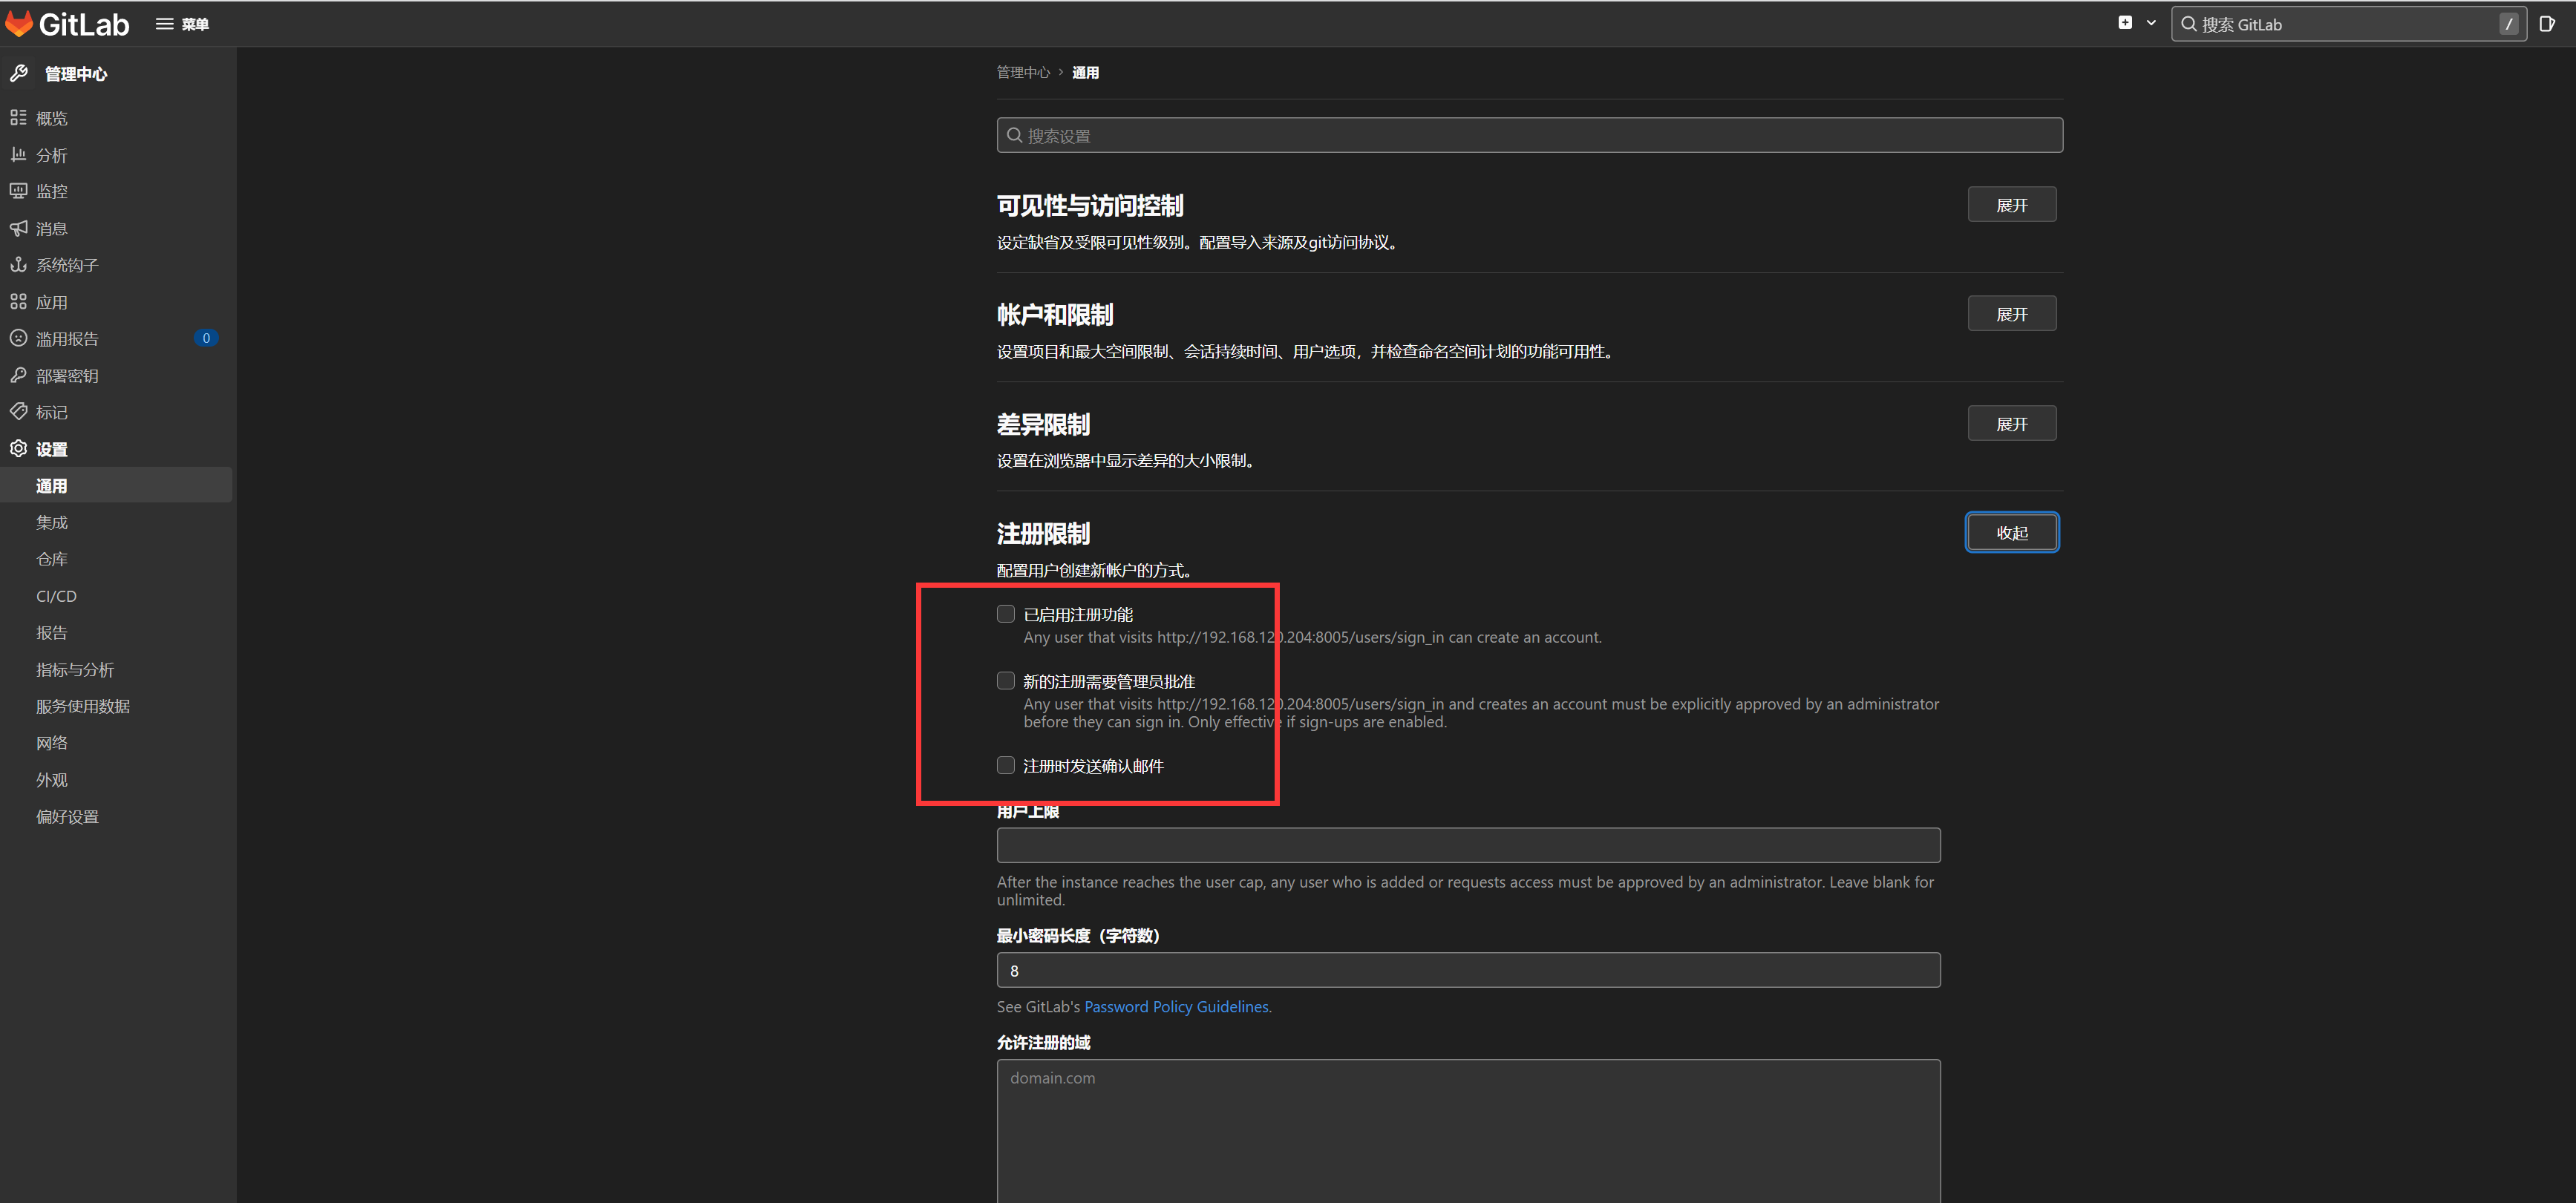Open 系统钩子 anchor sidebar icon

(18, 265)
